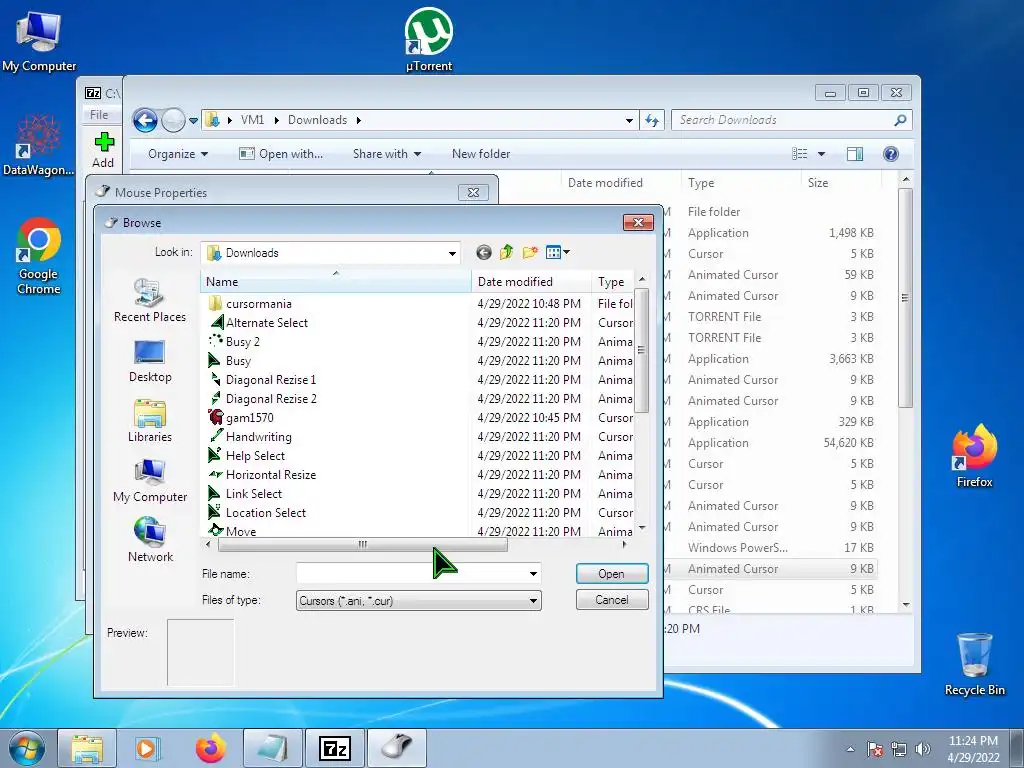This screenshot has width=1024, height=768.
Task: Open Explorer change view options dropdown arrow
Action: coord(822,154)
